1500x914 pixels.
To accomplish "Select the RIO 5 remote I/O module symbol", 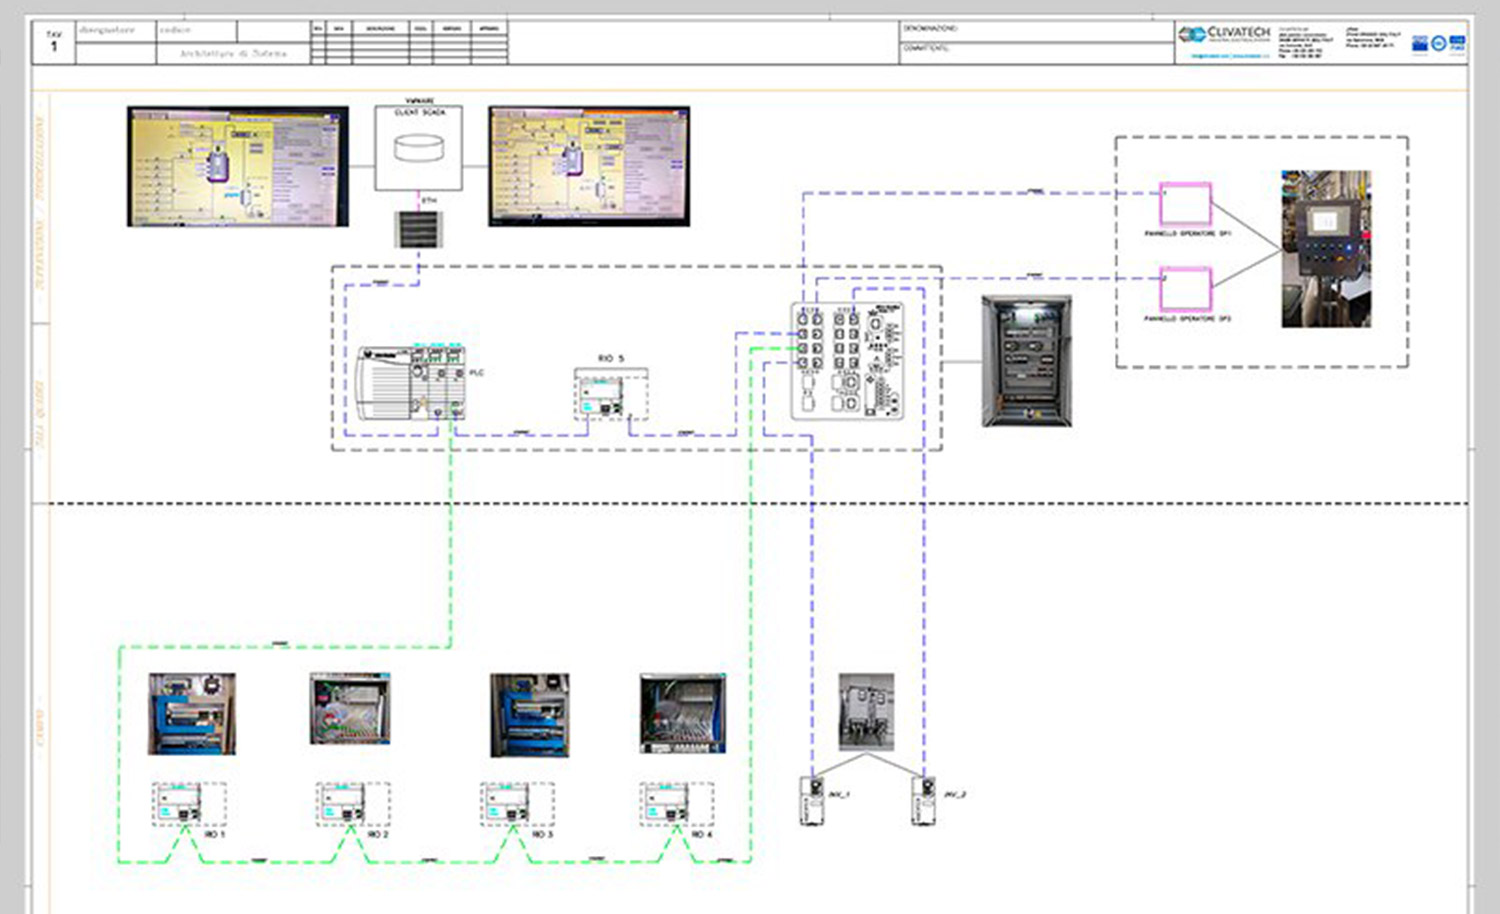I will click(x=611, y=395).
